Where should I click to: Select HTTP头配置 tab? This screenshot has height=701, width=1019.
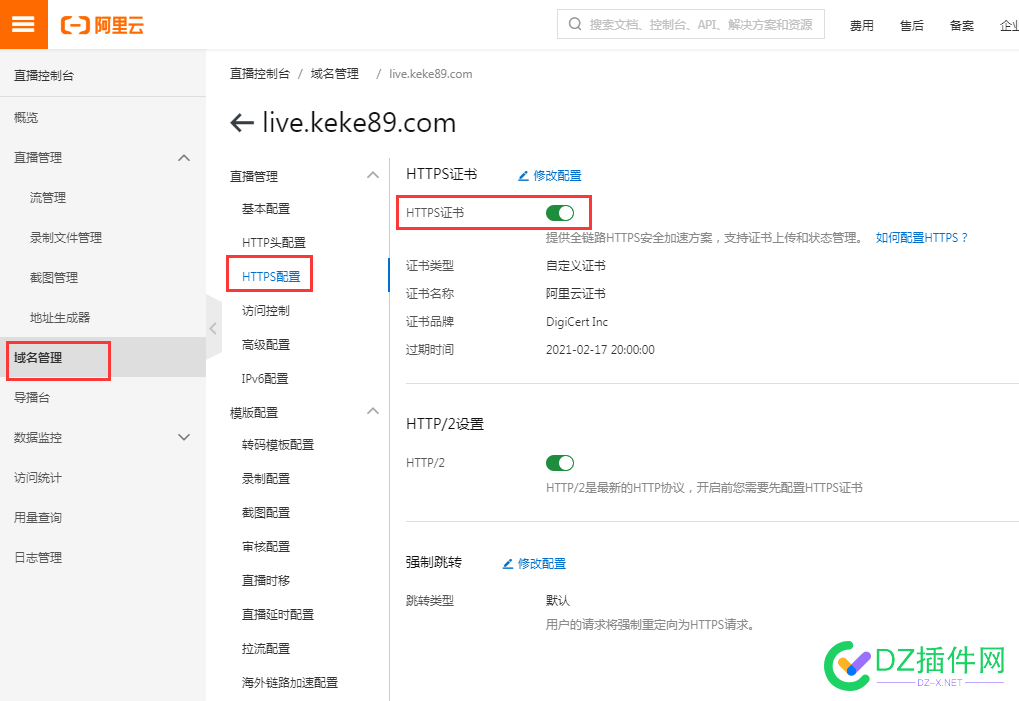pyautogui.click(x=274, y=242)
